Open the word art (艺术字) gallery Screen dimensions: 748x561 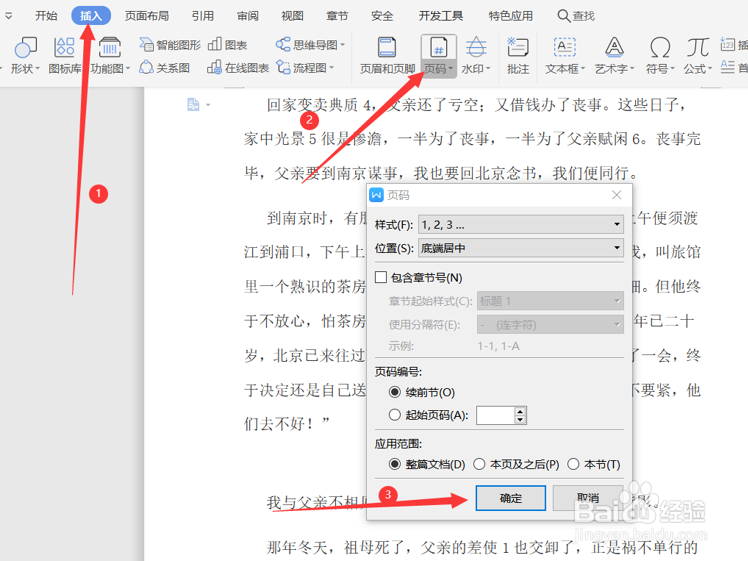[x=614, y=55]
